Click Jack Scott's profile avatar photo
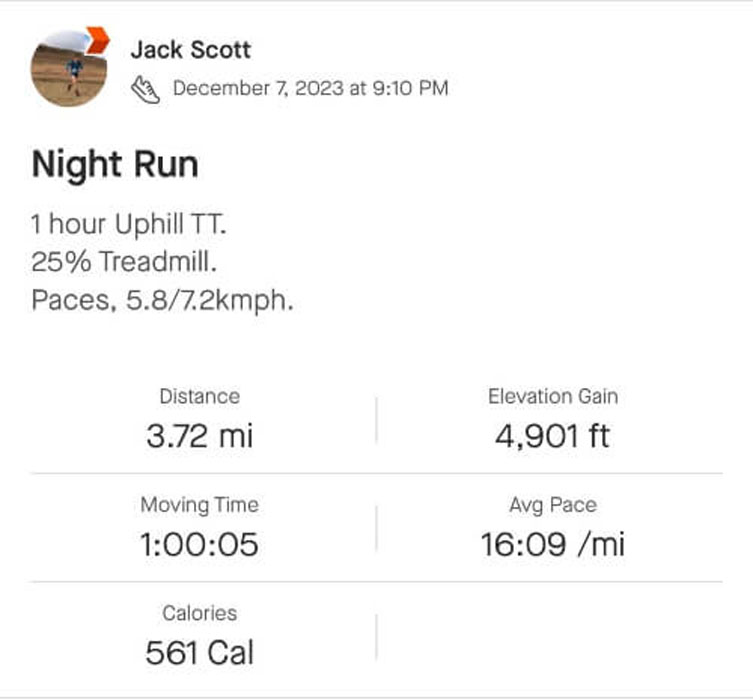The height and width of the screenshot is (700, 753). 68,69
